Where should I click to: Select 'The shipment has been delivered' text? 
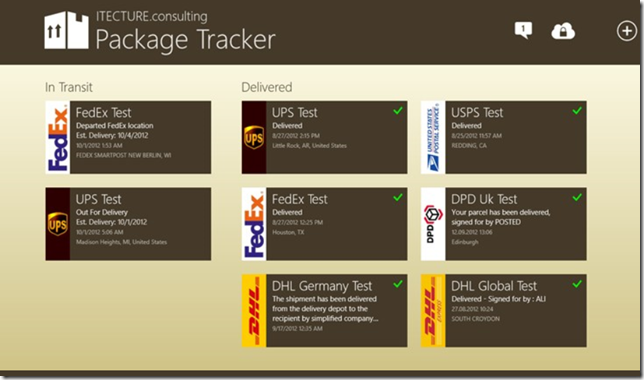click(x=324, y=299)
